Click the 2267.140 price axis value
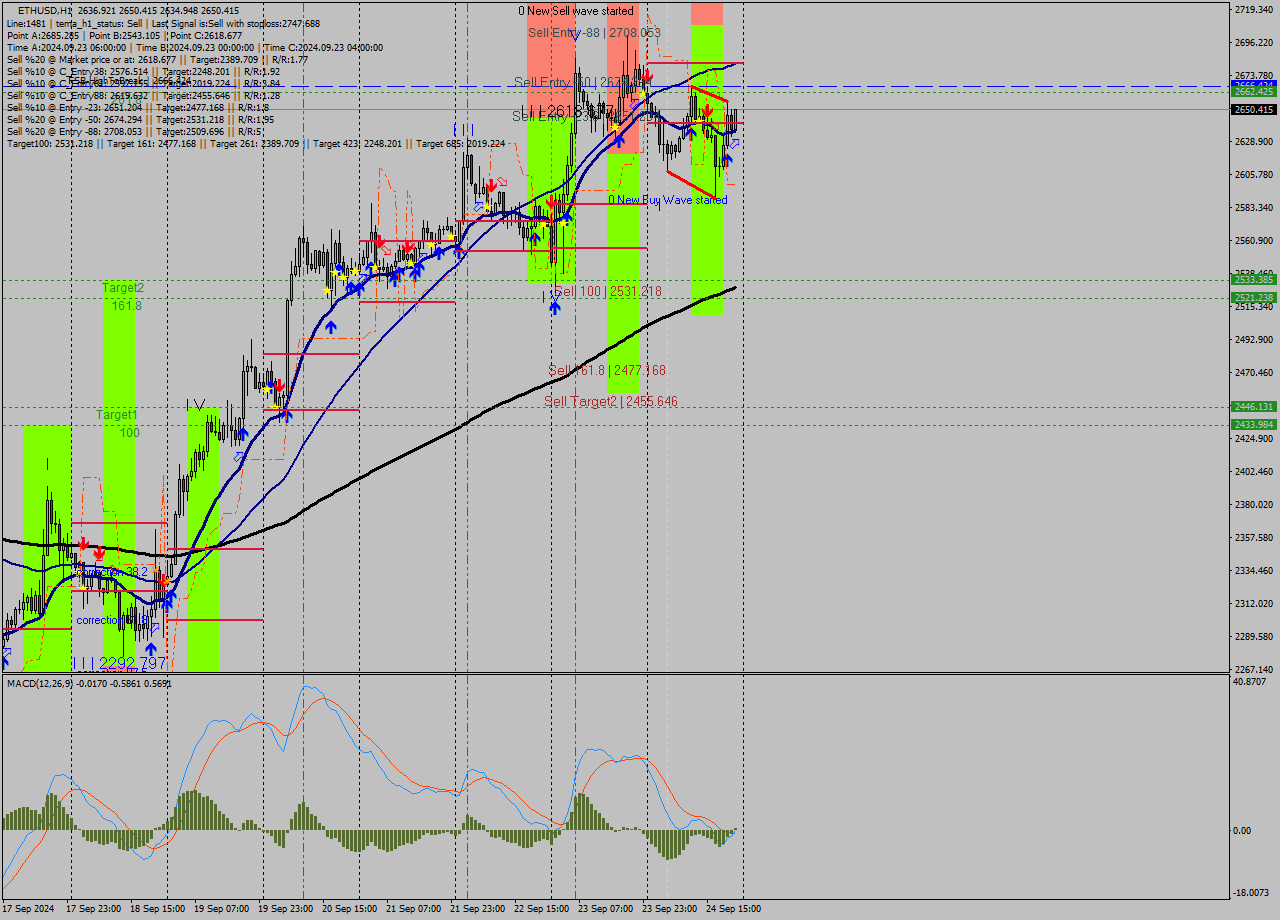Image resolution: width=1280 pixels, height=920 pixels. point(1254,669)
